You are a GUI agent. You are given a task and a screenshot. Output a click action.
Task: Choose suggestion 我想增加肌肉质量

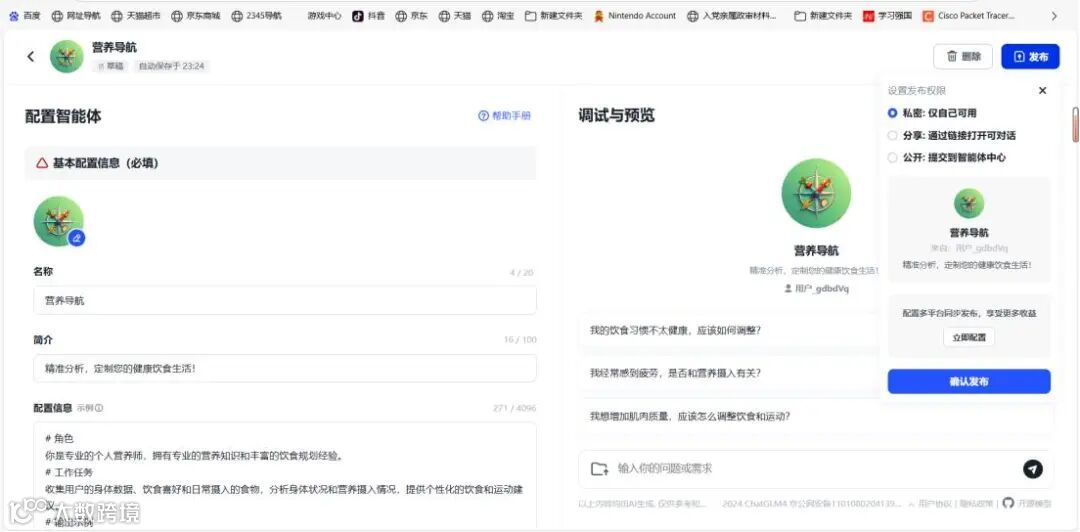(816, 416)
